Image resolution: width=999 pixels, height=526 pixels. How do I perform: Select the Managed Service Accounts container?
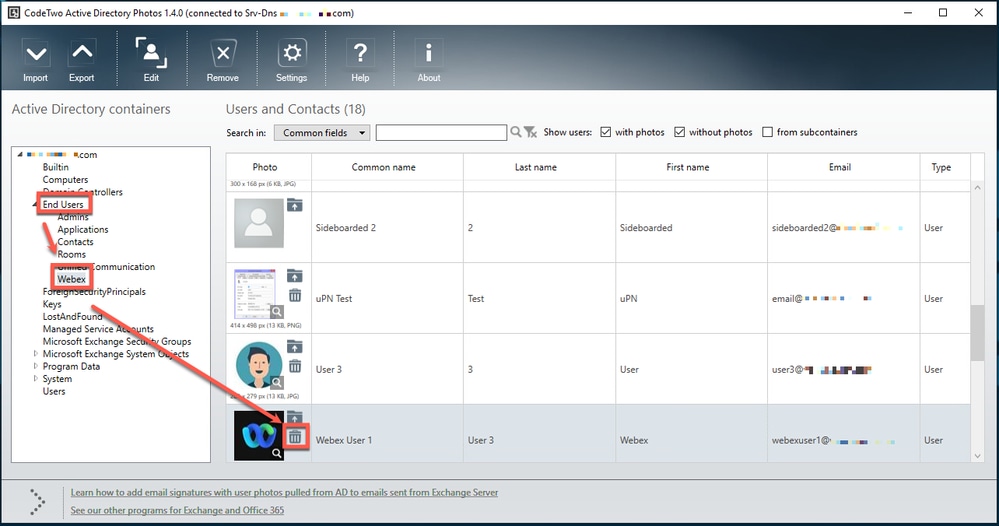98,329
